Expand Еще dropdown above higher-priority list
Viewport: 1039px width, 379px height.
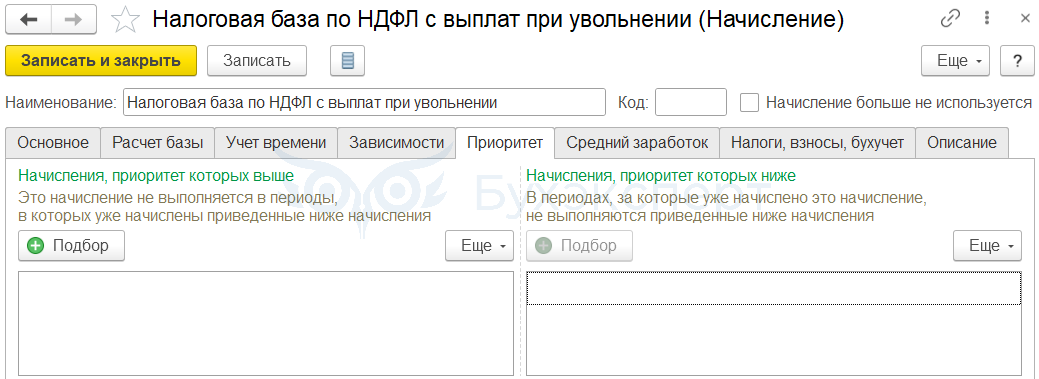(x=480, y=246)
